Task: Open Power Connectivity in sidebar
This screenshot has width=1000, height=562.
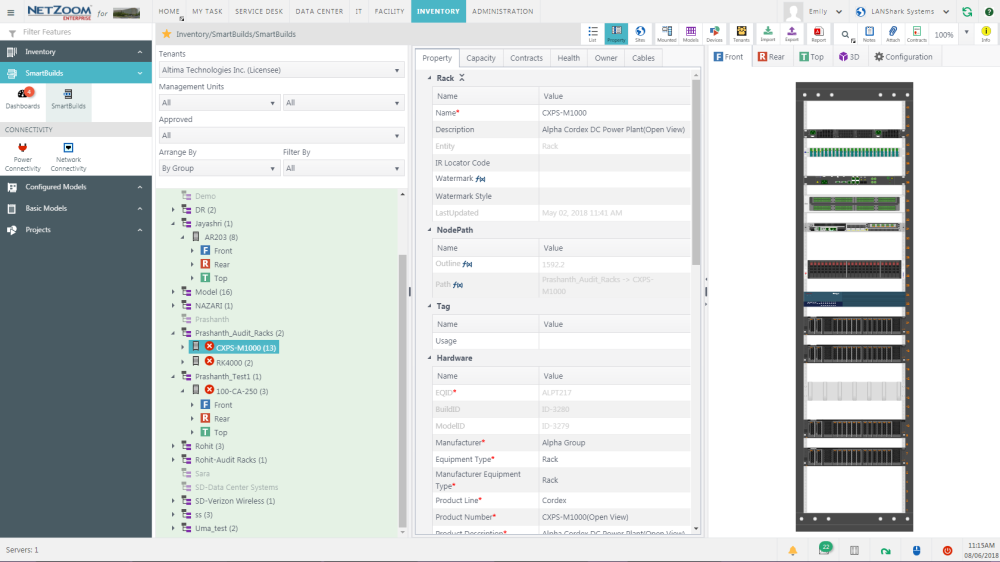Action: tap(22, 153)
